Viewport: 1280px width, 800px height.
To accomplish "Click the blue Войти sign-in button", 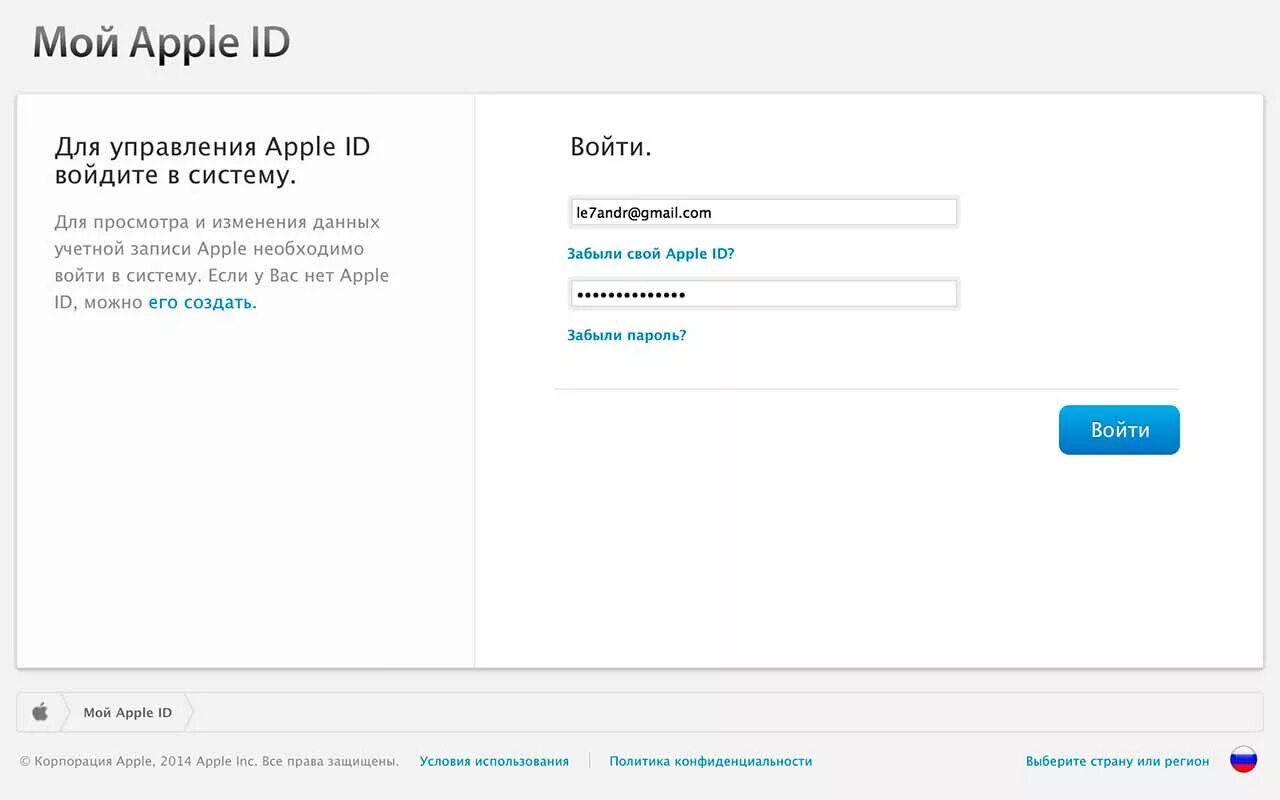I will point(1119,430).
